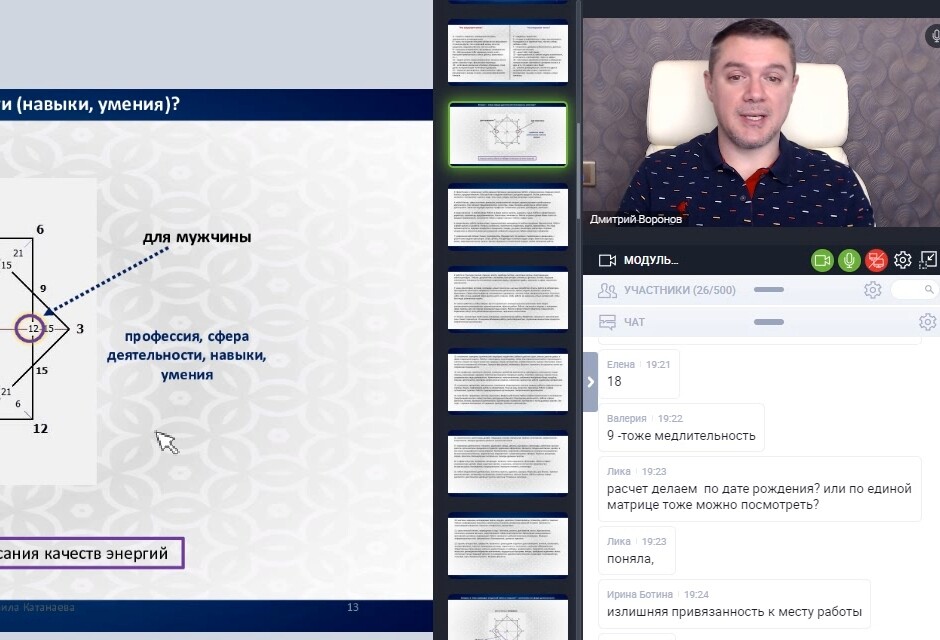The image size is (940, 640).
Task: Collapse the ЧАТ panel header
Action: point(768,322)
